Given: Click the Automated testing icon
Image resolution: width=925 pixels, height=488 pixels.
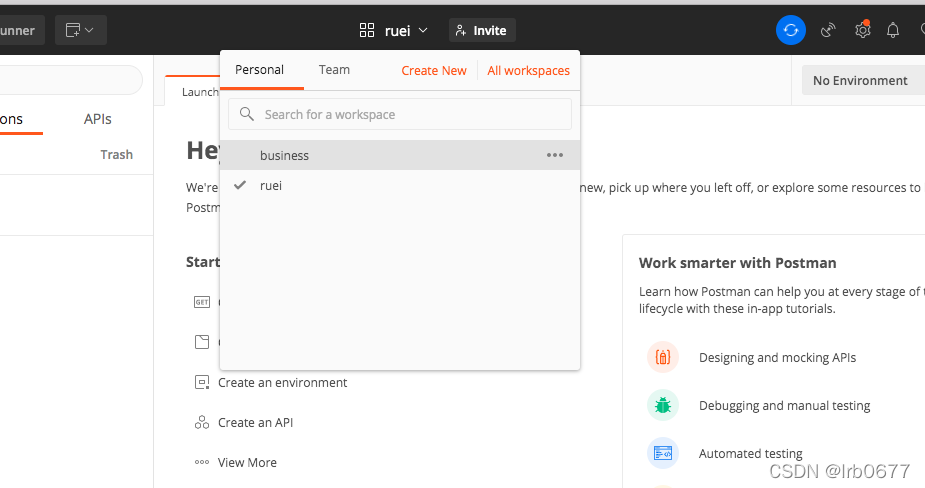Looking at the screenshot, I should tap(663, 453).
